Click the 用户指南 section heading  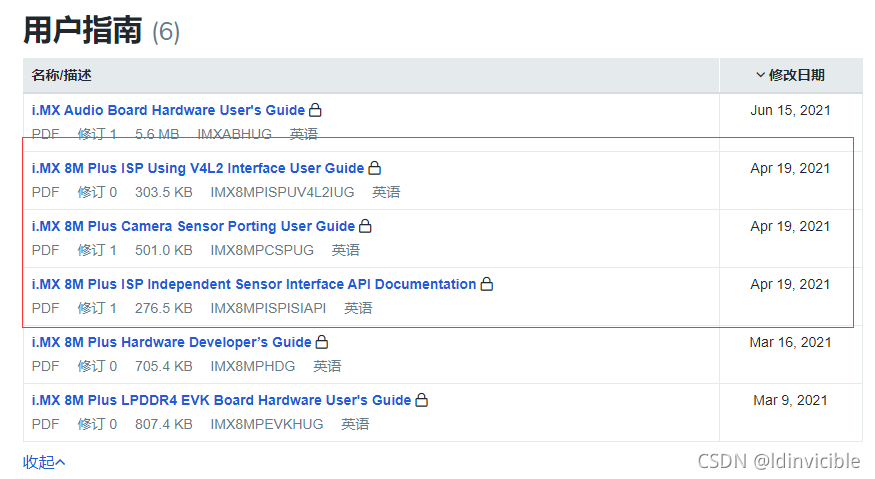click(83, 30)
